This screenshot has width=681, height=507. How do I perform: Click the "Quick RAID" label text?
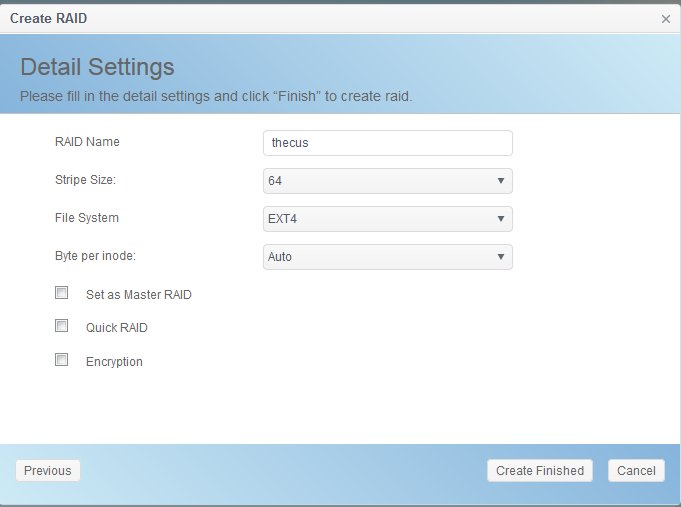pyautogui.click(x=116, y=328)
